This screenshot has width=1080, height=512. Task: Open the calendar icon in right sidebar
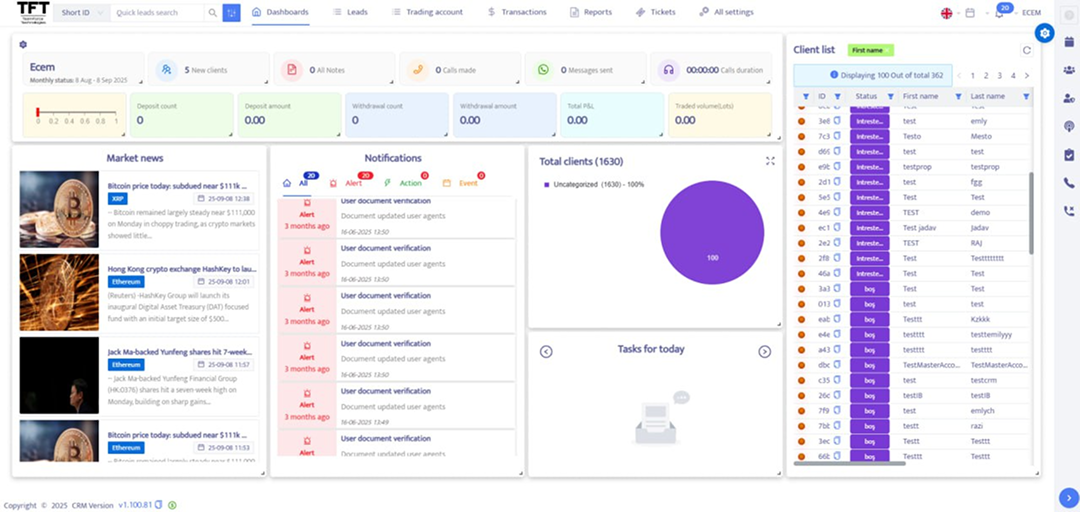coord(1069,41)
